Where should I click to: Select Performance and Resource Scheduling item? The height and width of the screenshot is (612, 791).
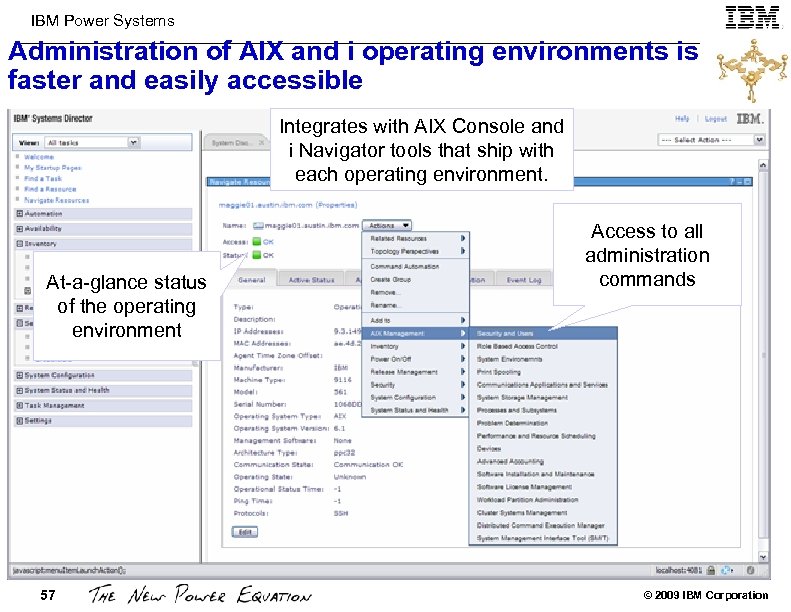pos(543,436)
